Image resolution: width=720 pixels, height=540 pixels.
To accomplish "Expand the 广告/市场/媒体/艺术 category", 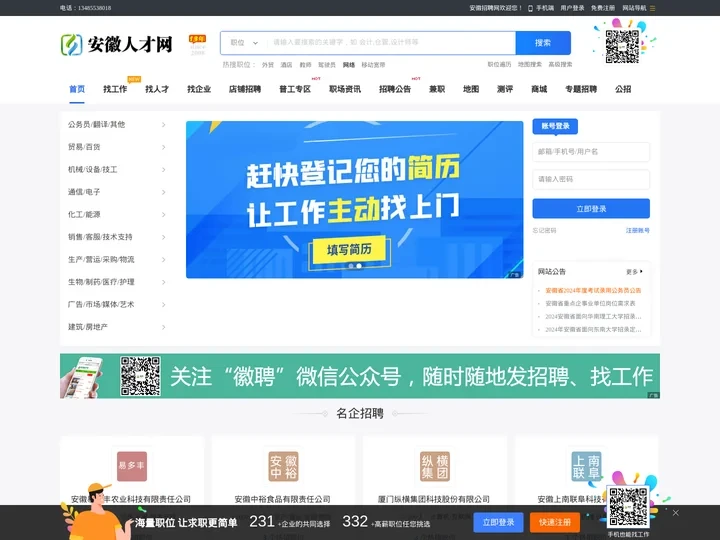I will [117, 304].
